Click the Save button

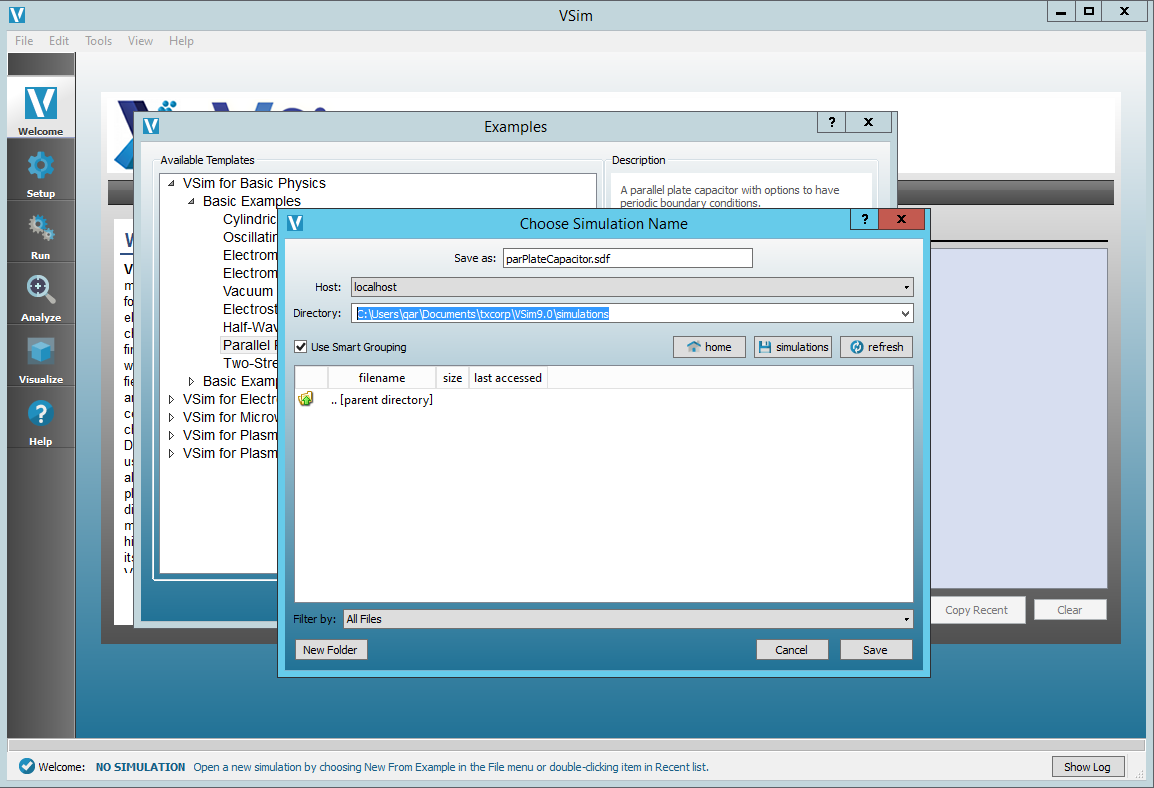click(x=876, y=650)
